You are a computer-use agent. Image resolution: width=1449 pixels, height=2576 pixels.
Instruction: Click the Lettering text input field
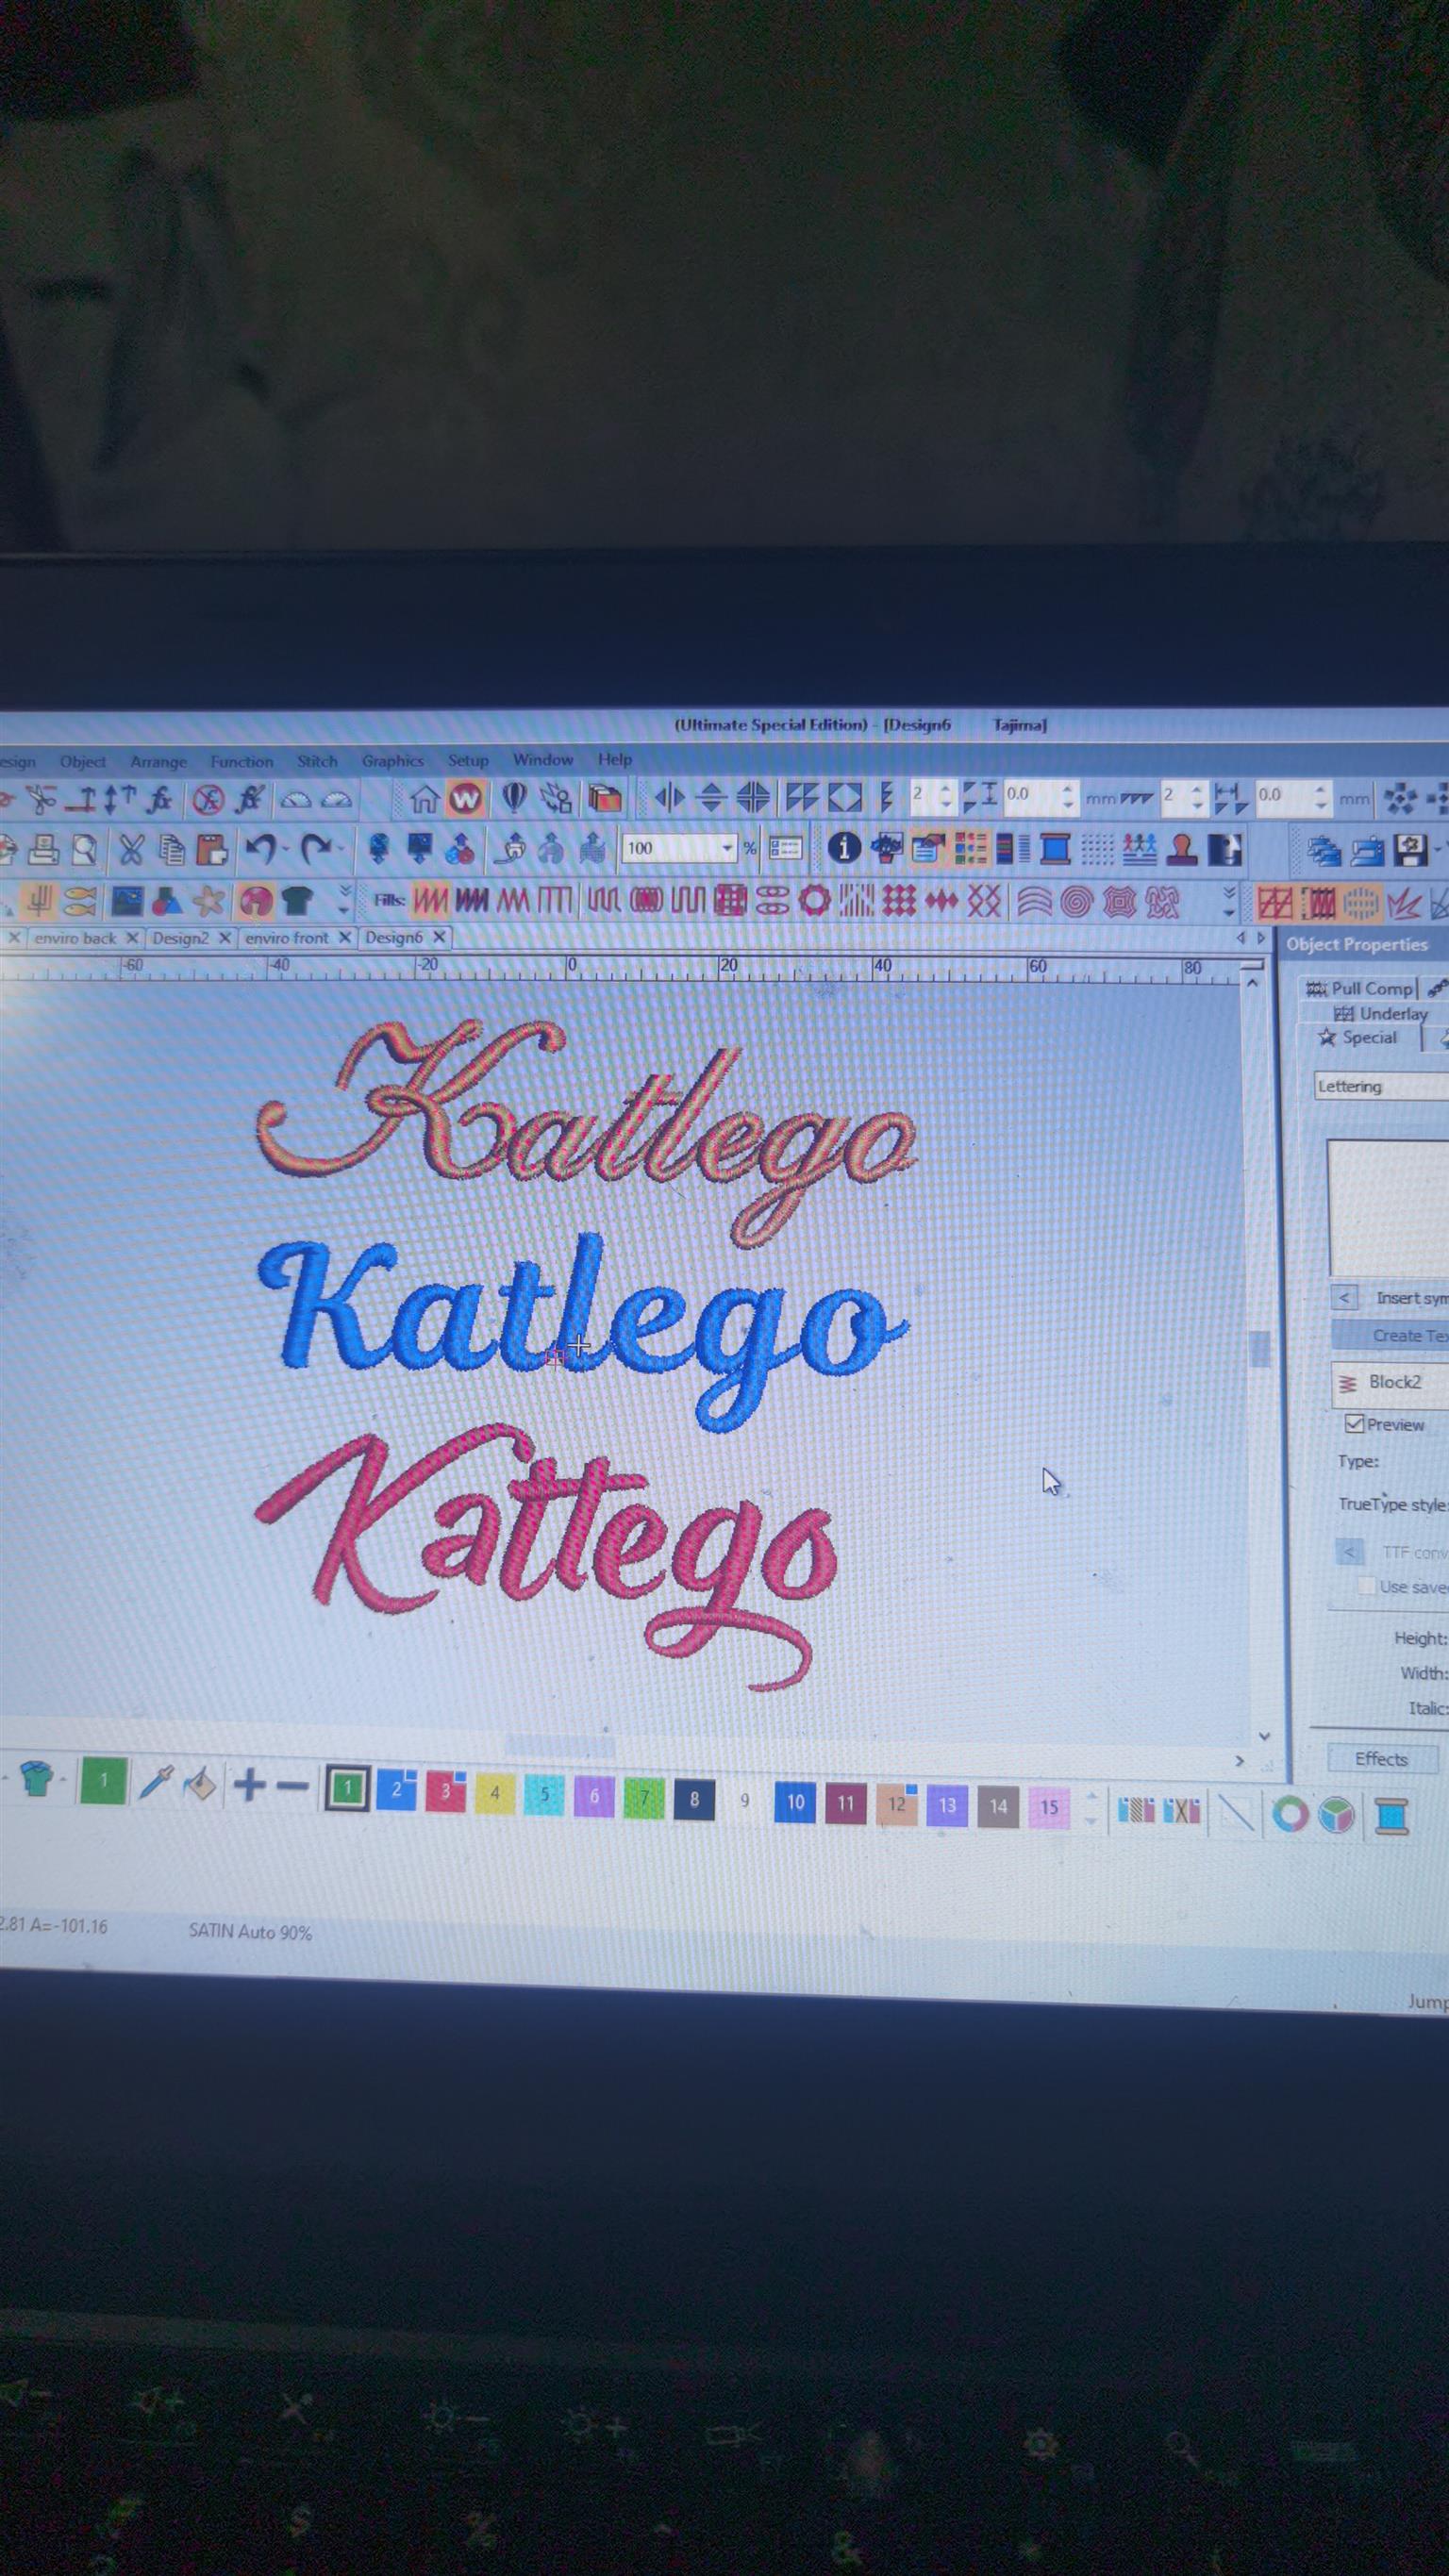tap(1382, 1086)
